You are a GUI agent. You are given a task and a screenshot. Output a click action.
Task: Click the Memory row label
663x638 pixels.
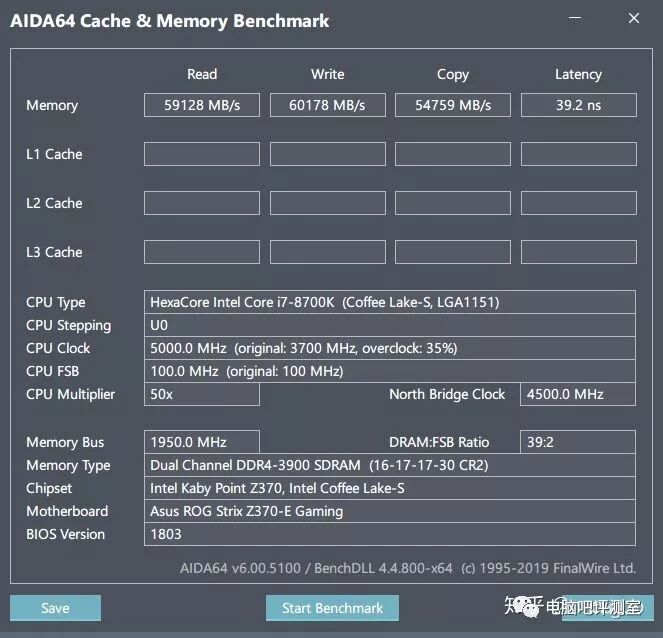coord(52,105)
